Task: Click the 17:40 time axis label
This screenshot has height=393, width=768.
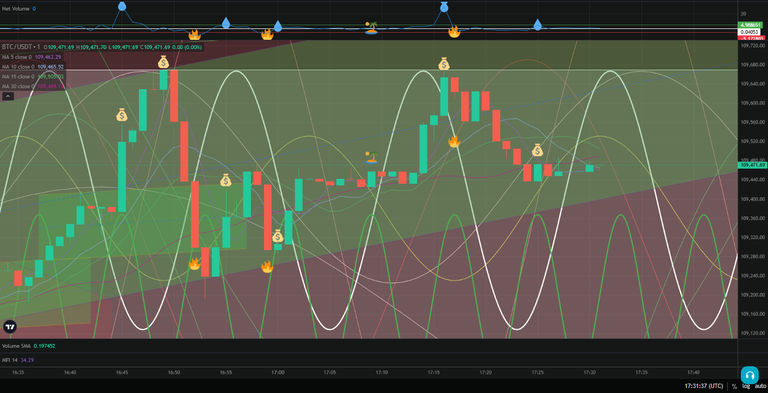Action: pyautogui.click(x=693, y=373)
